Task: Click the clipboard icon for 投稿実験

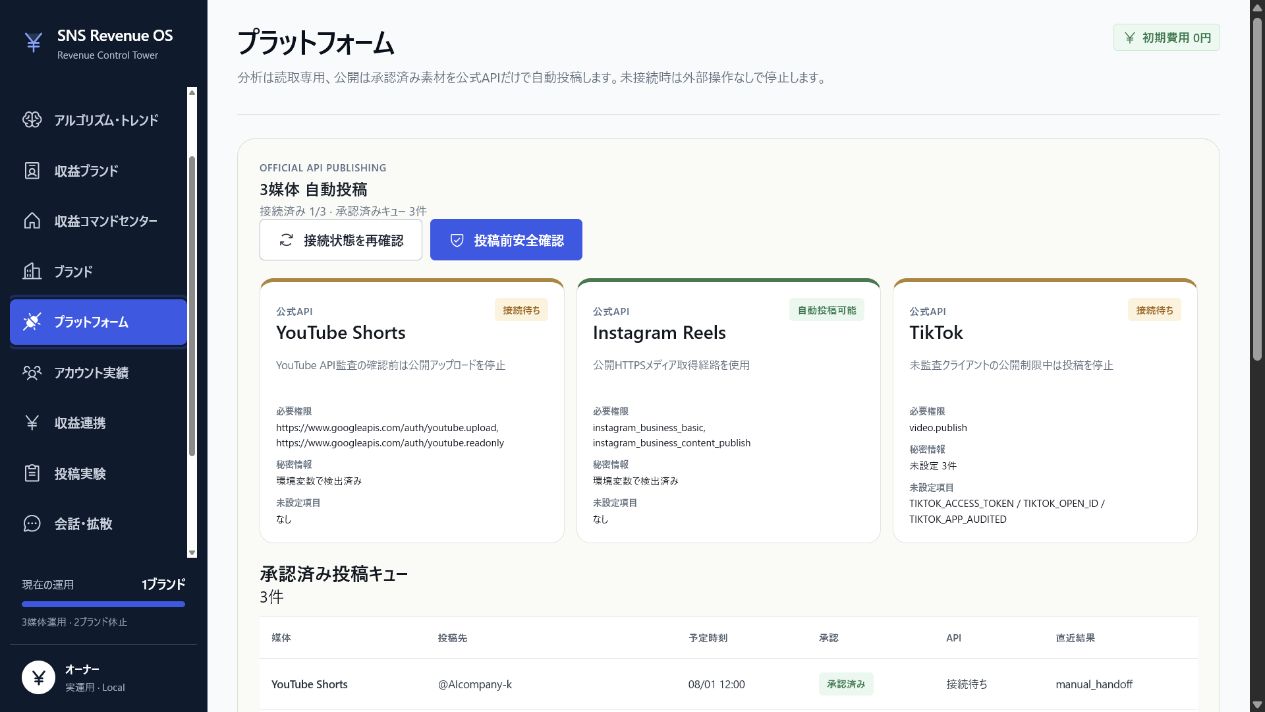Action: 32,473
